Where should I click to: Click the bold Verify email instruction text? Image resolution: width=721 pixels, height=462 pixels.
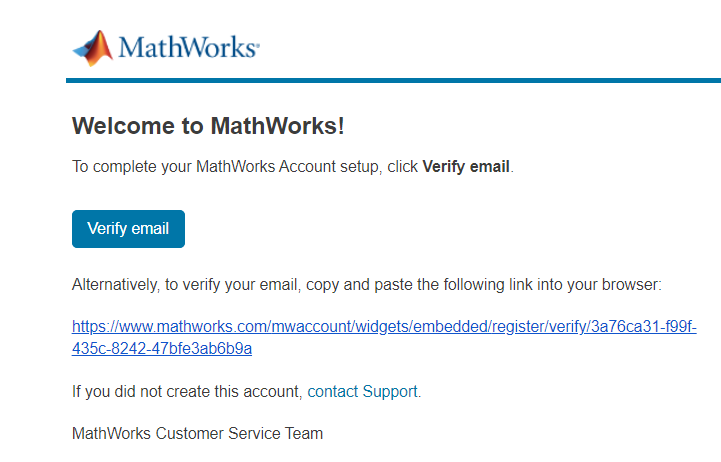pos(466,166)
